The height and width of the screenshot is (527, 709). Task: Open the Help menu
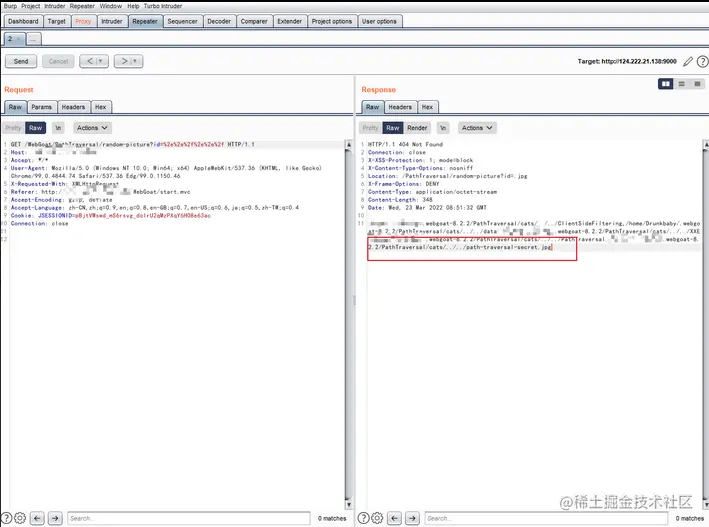coord(133,6)
